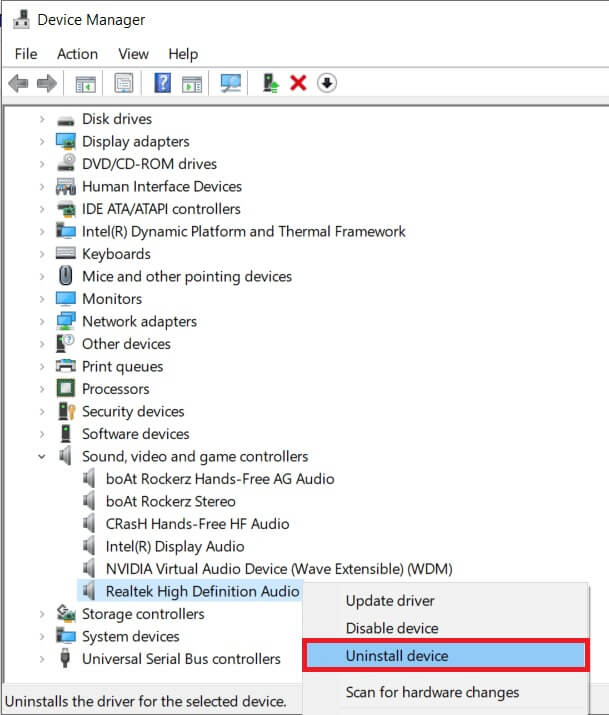Image resolution: width=609 pixels, height=715 pixels.
Task: Expand the Keyboards node
Action: (x=42, y=254)
